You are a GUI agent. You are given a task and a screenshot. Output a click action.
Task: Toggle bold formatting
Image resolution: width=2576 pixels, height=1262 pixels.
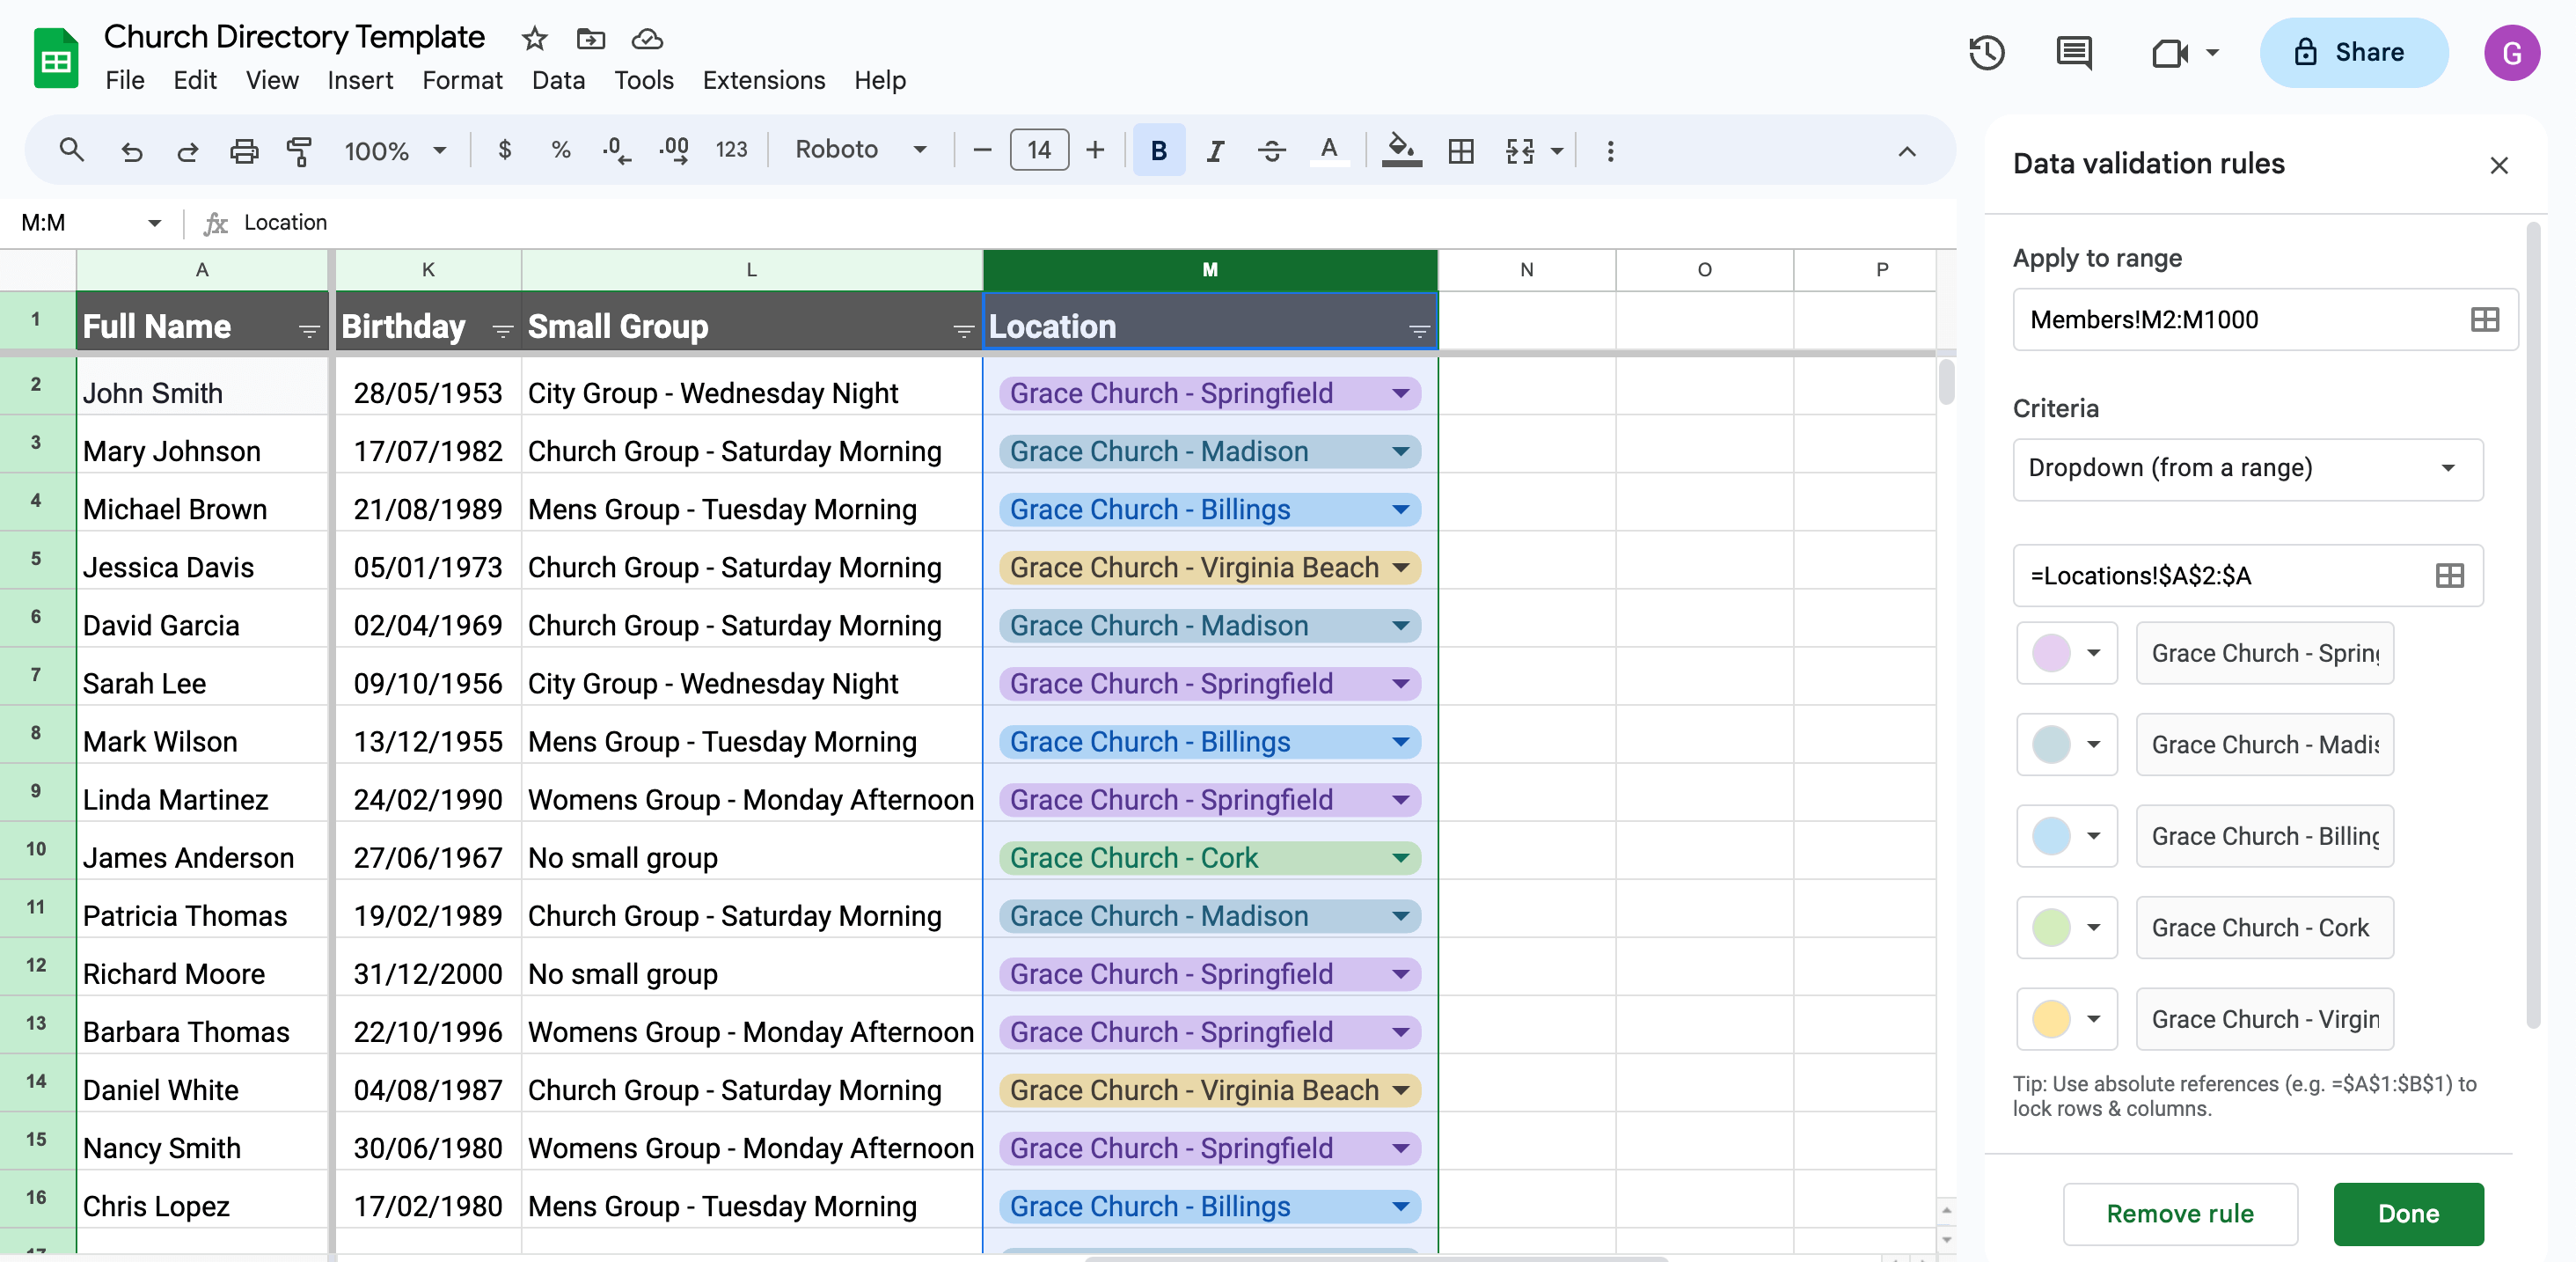pyautogui.click(x=1157, y=151)
